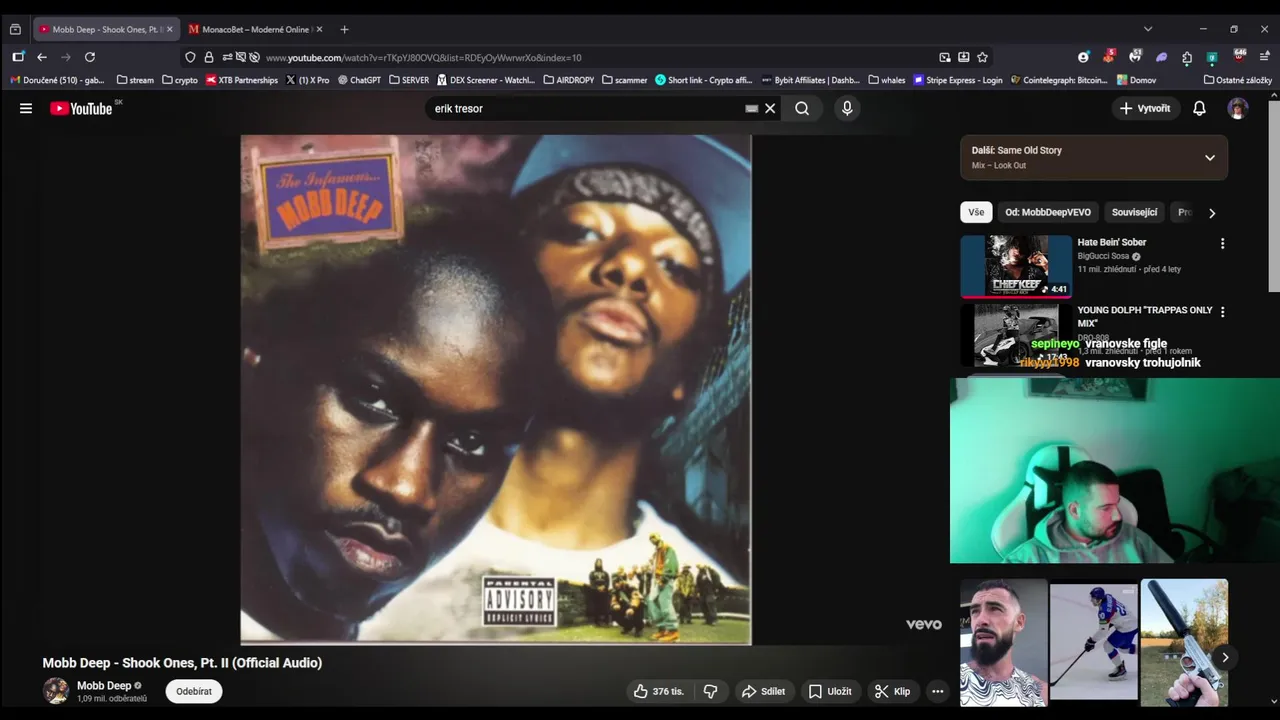The width and height of the screenshot is (1280, 720).
Task: Open options menu for Hate Bein' Sober
Action: point(1222,243)
